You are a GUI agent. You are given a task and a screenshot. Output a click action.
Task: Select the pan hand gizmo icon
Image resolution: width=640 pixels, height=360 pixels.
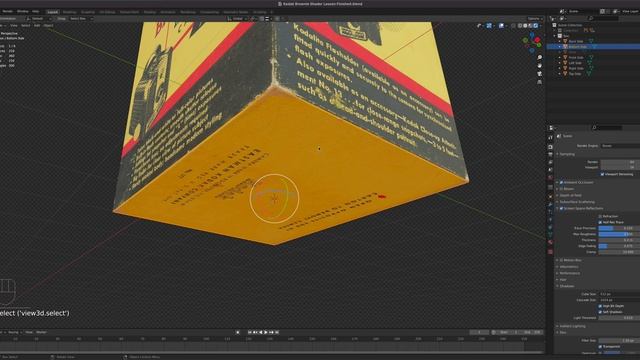(540, 65)
